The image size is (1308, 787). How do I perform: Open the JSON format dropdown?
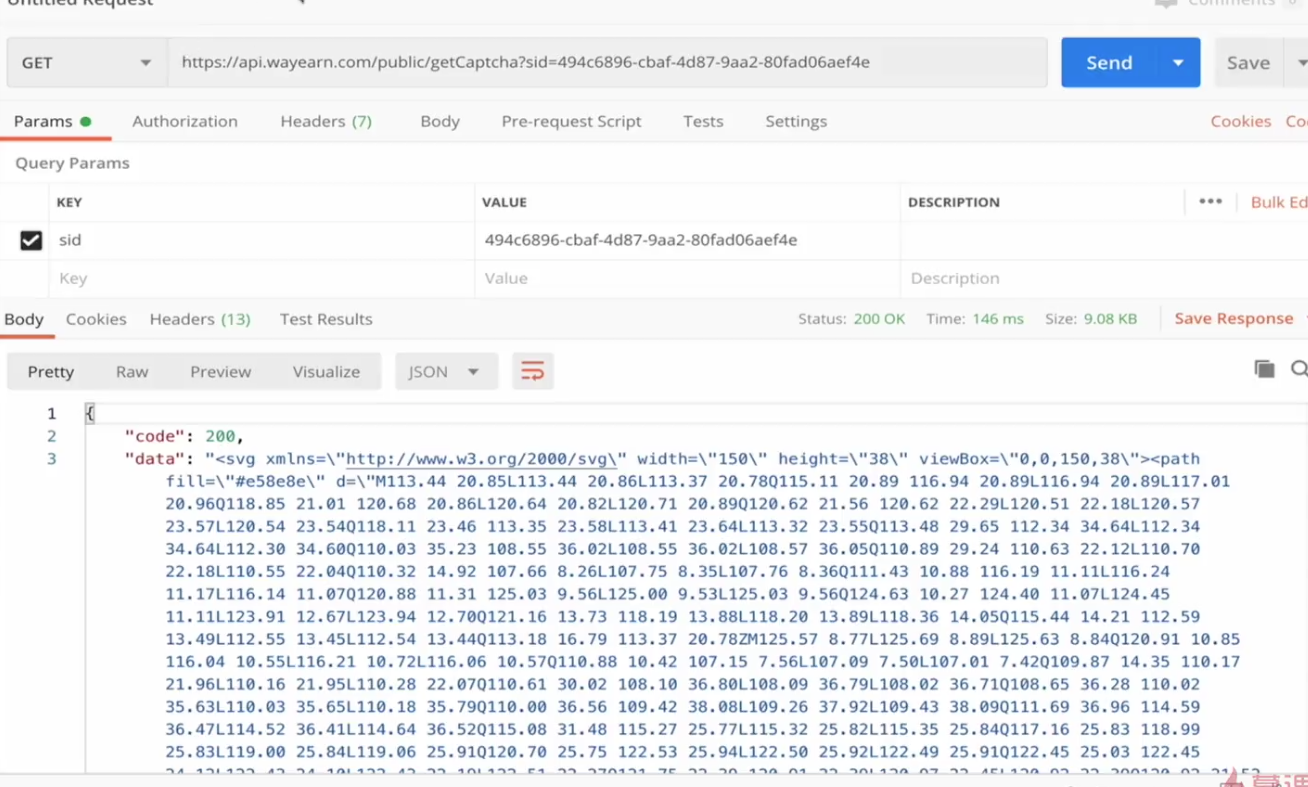[444, 371]
